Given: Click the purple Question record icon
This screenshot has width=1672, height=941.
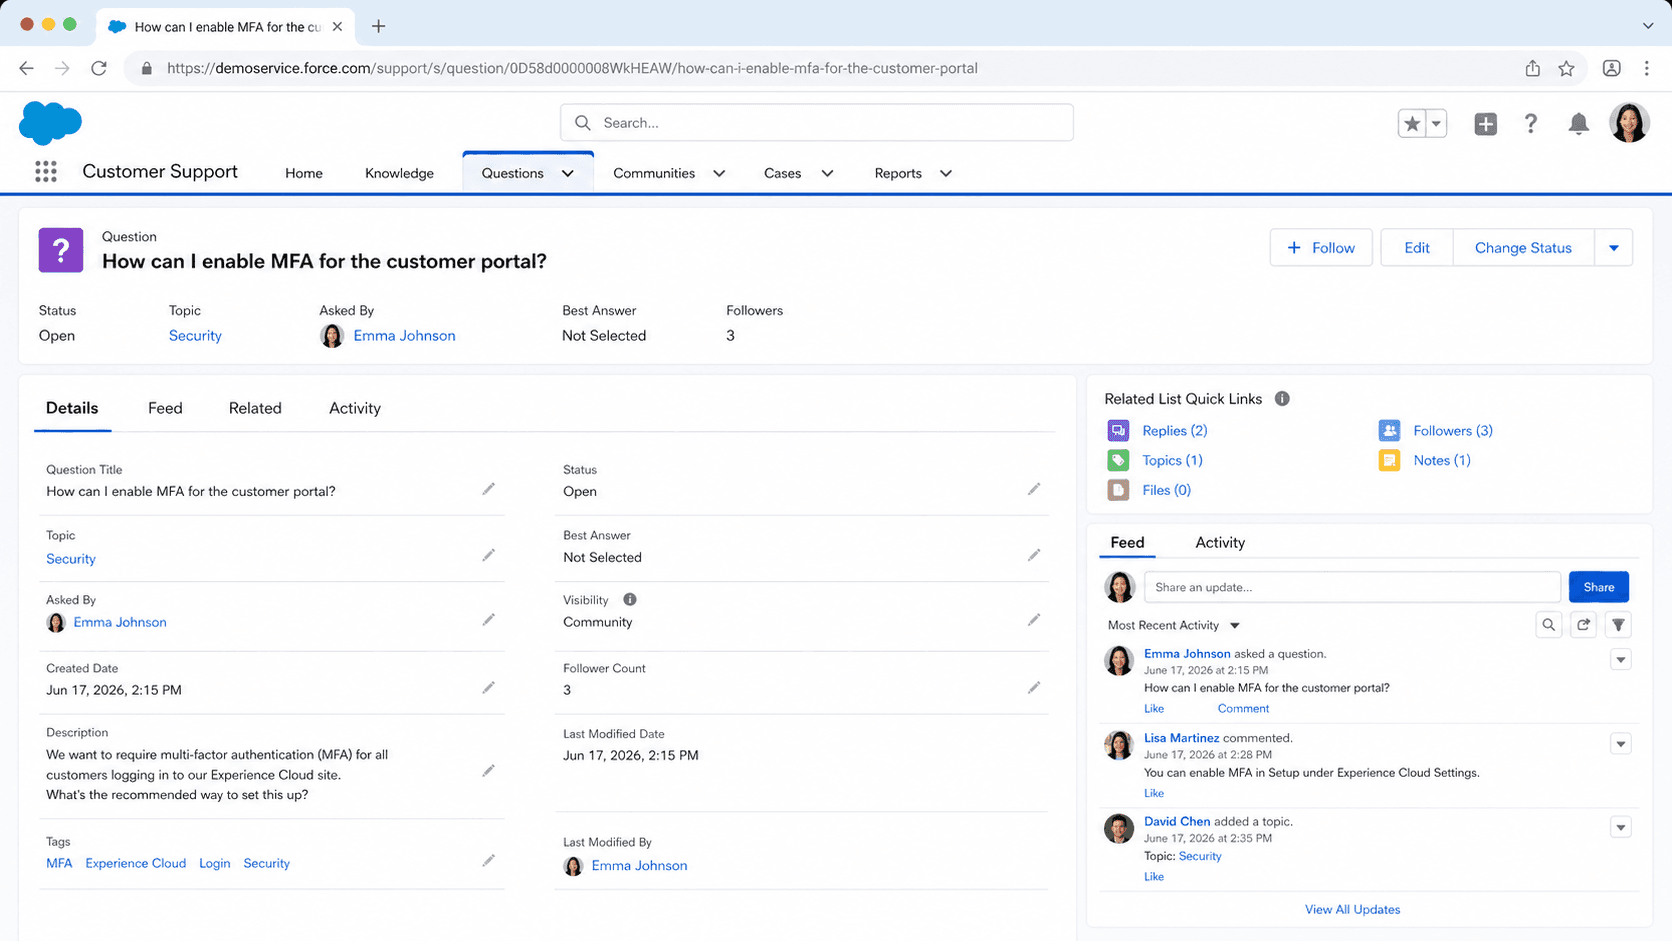Looking at the screenshot, I should (61, 250).
